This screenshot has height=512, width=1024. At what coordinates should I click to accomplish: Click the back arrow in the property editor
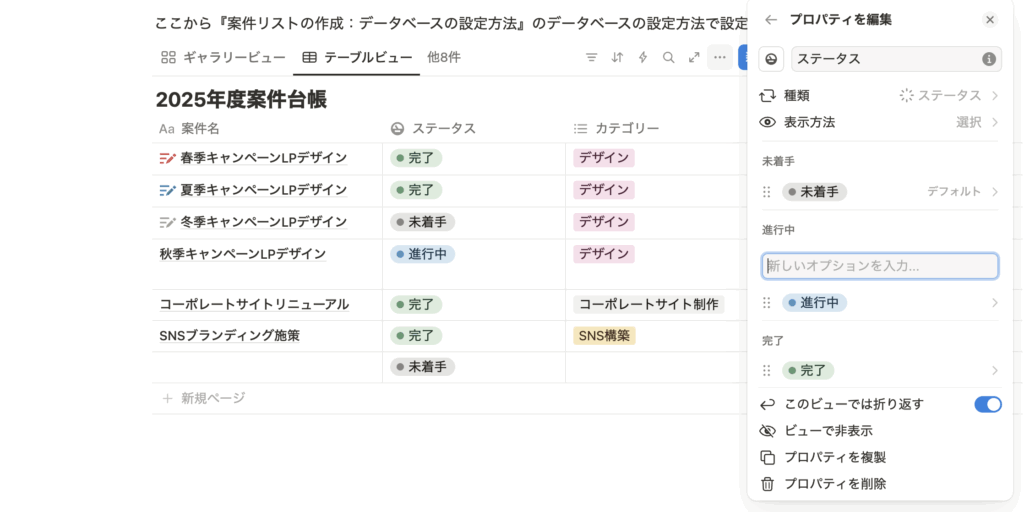(x=770, y=20)
